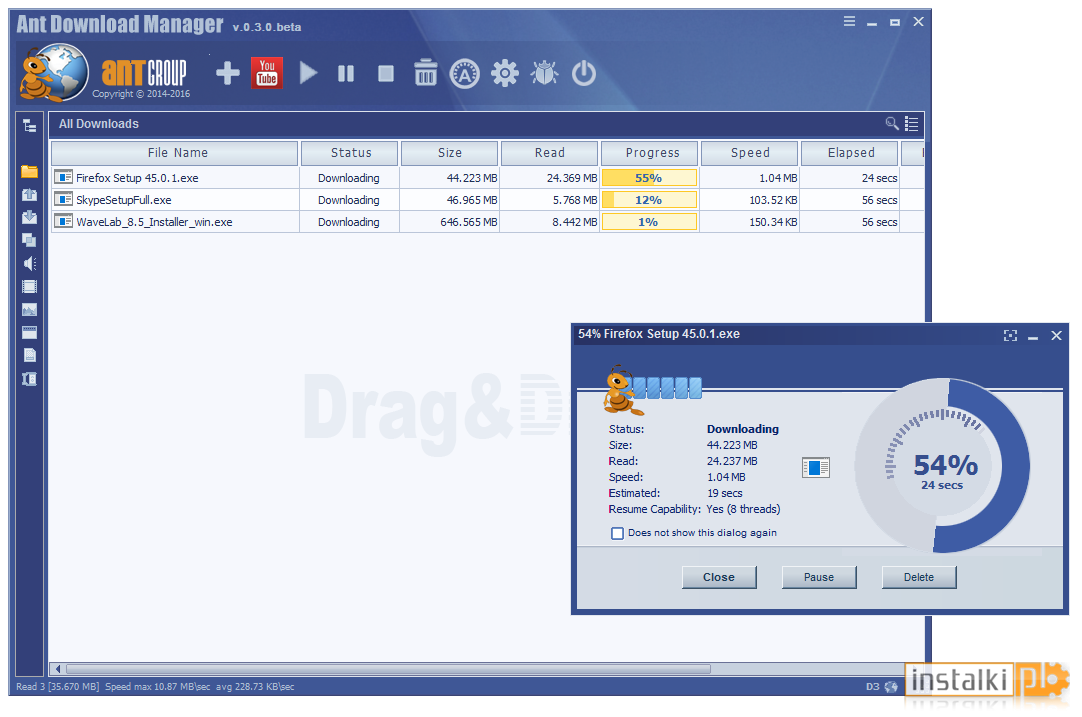Open the YouTube download tool

tap(267, 72)
